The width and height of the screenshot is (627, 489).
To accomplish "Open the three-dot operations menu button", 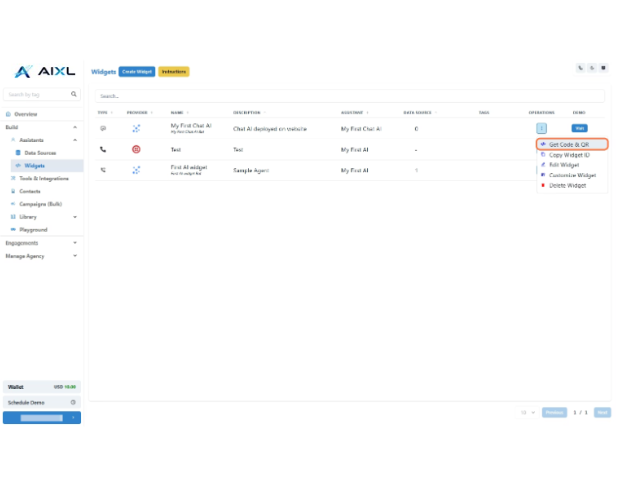I will point(541,128).
